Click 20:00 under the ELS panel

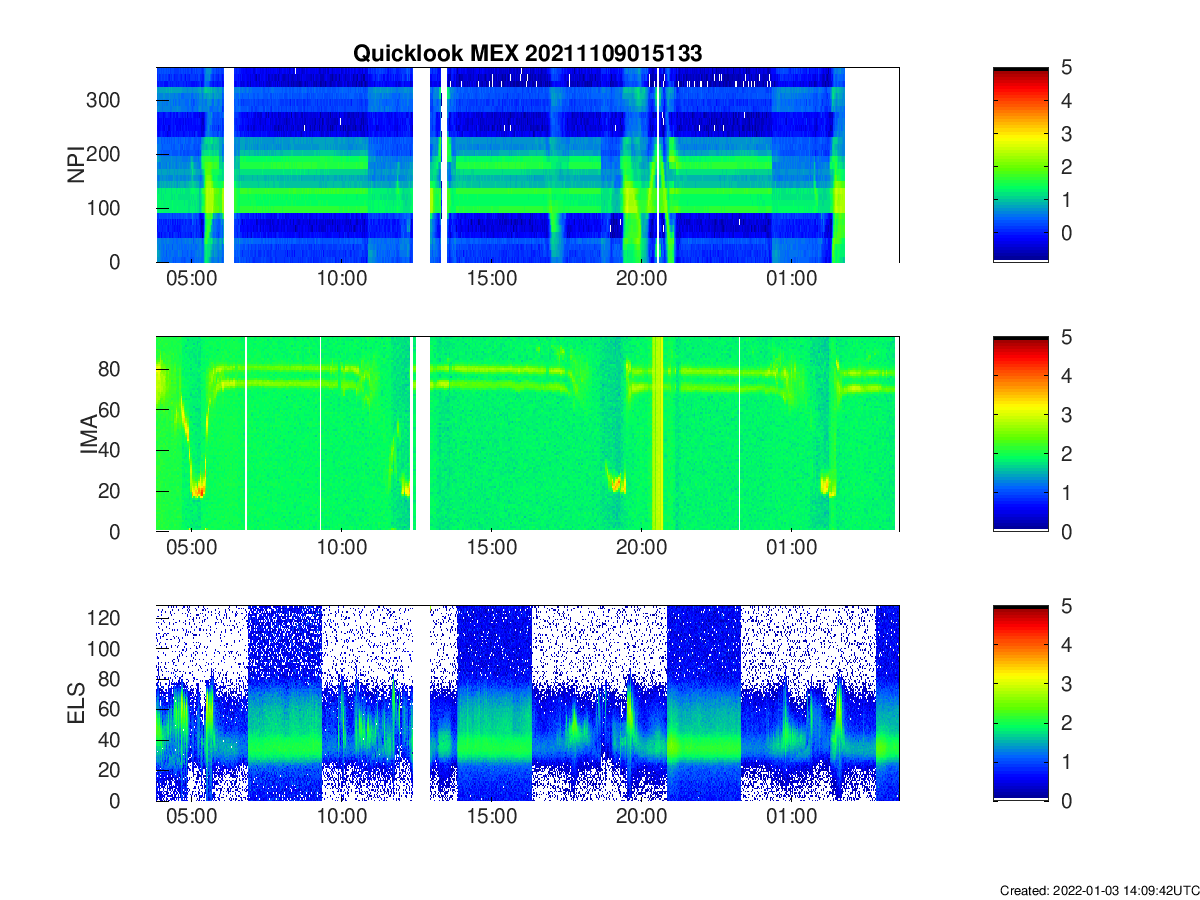(641, 817)
